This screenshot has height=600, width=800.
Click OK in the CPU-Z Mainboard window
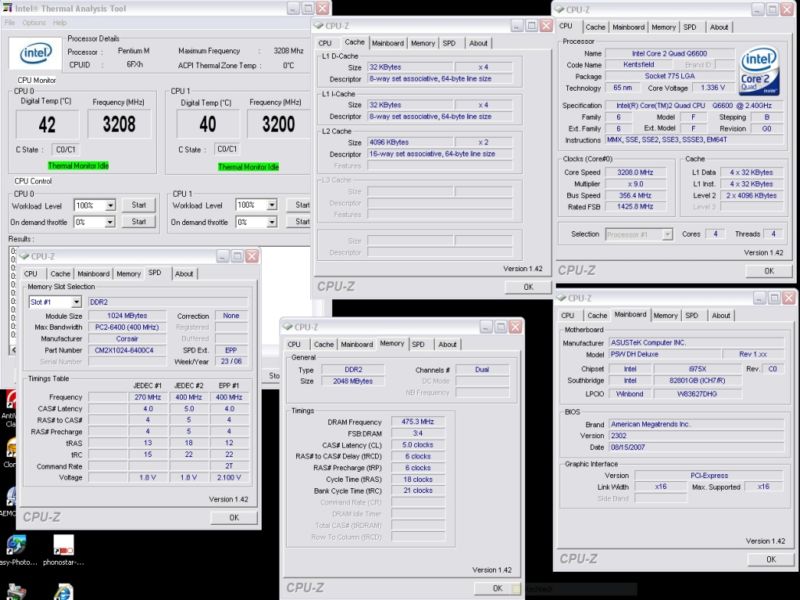(771, 560)
